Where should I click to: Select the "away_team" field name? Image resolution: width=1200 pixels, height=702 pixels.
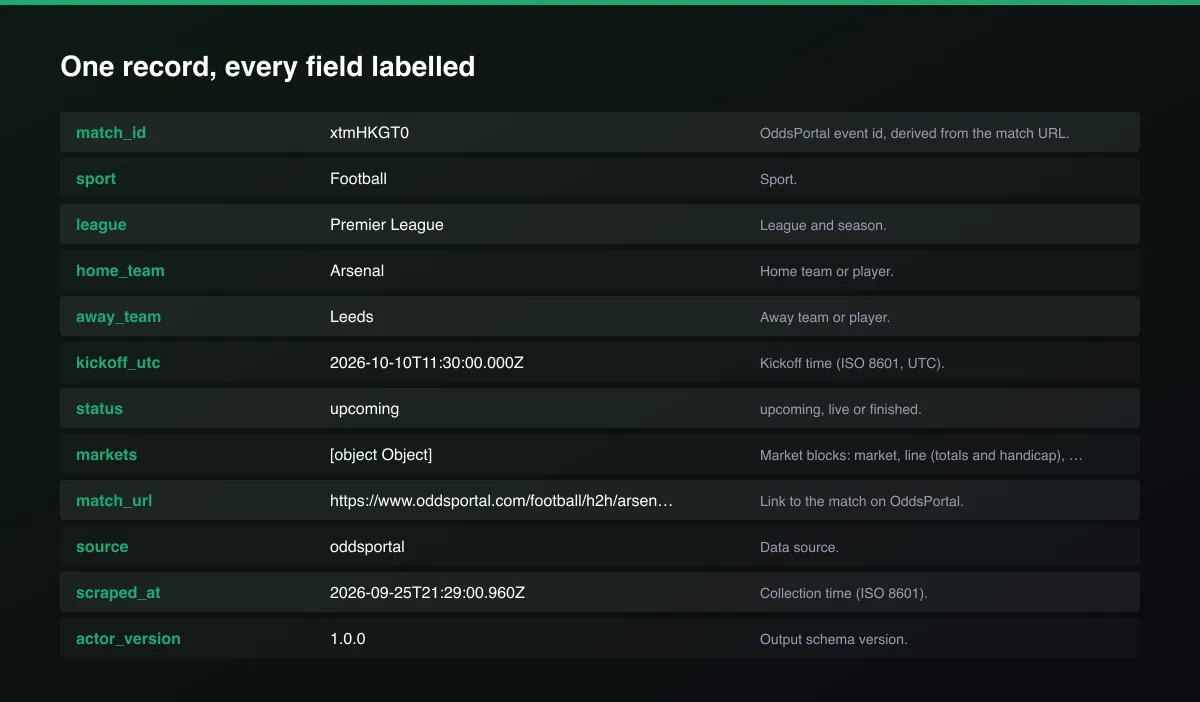[118, 317]
